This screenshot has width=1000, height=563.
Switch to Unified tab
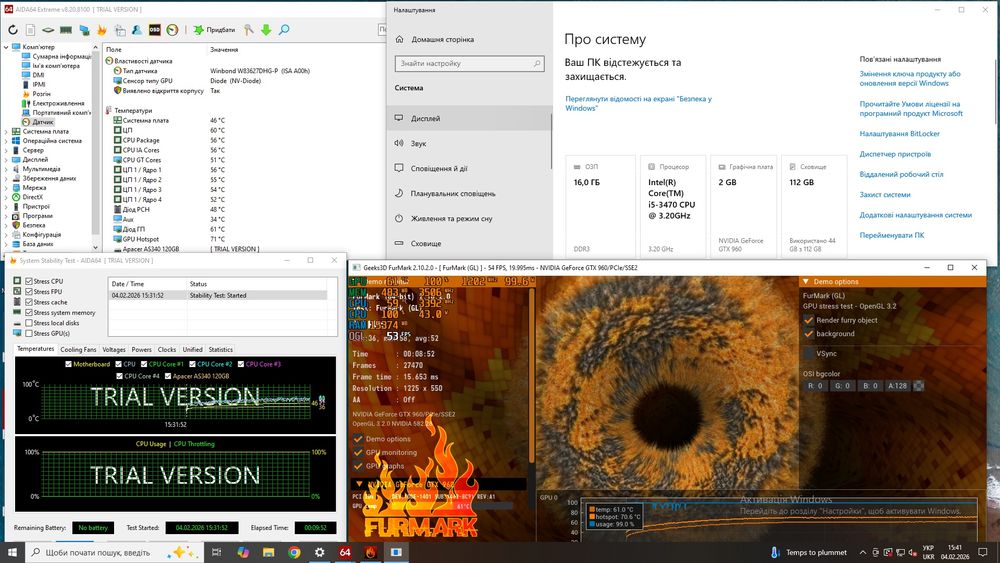tap(192, 349)
